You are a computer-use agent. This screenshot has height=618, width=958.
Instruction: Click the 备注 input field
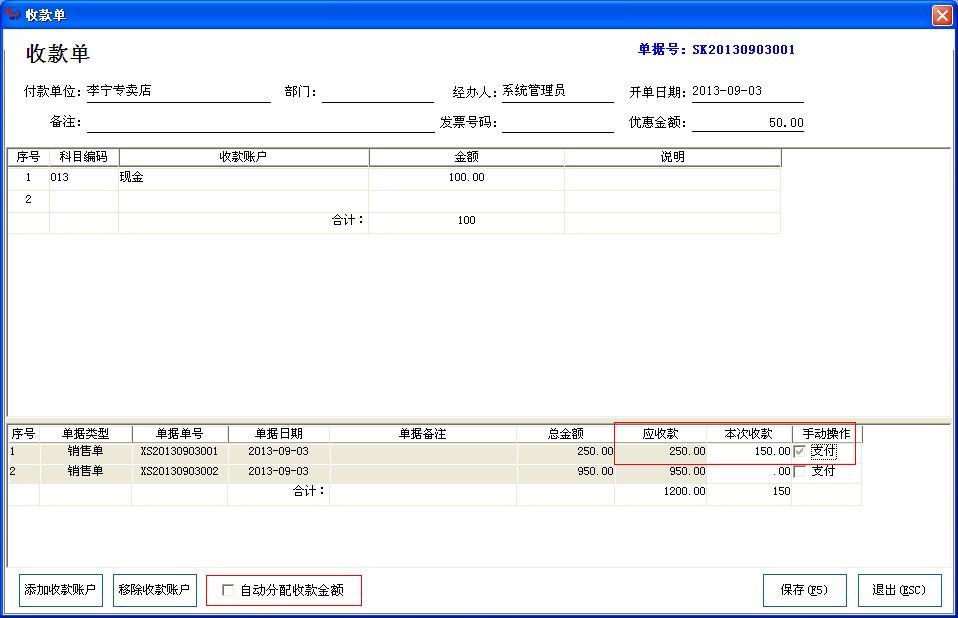click(261, 122)
